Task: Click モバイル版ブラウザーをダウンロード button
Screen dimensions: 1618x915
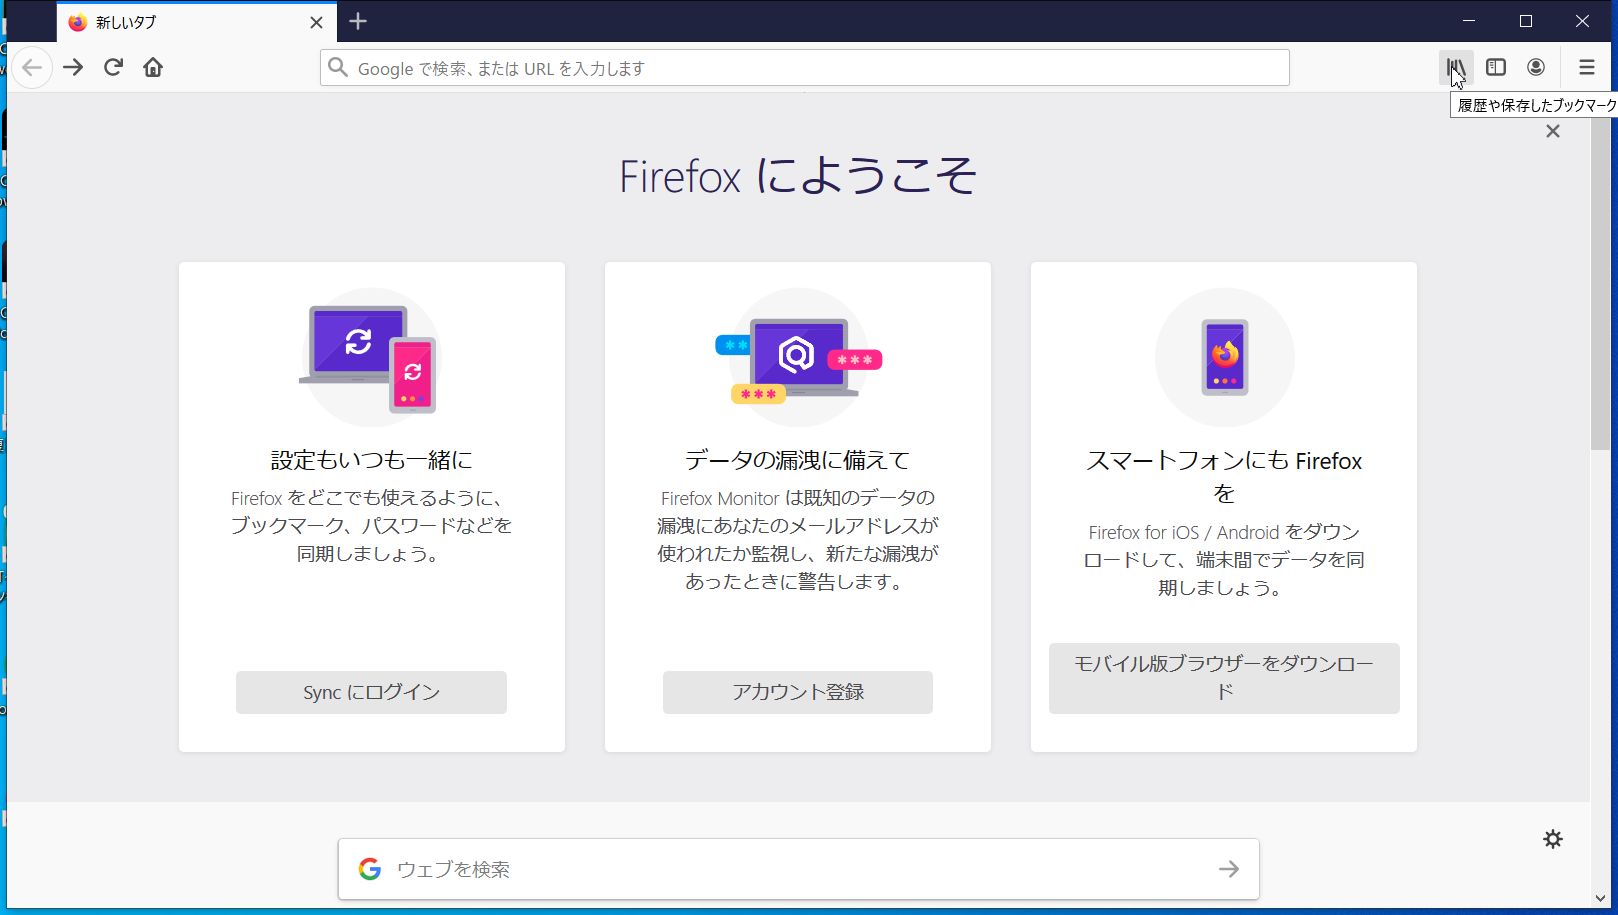Action: [x=1224, y=678]
